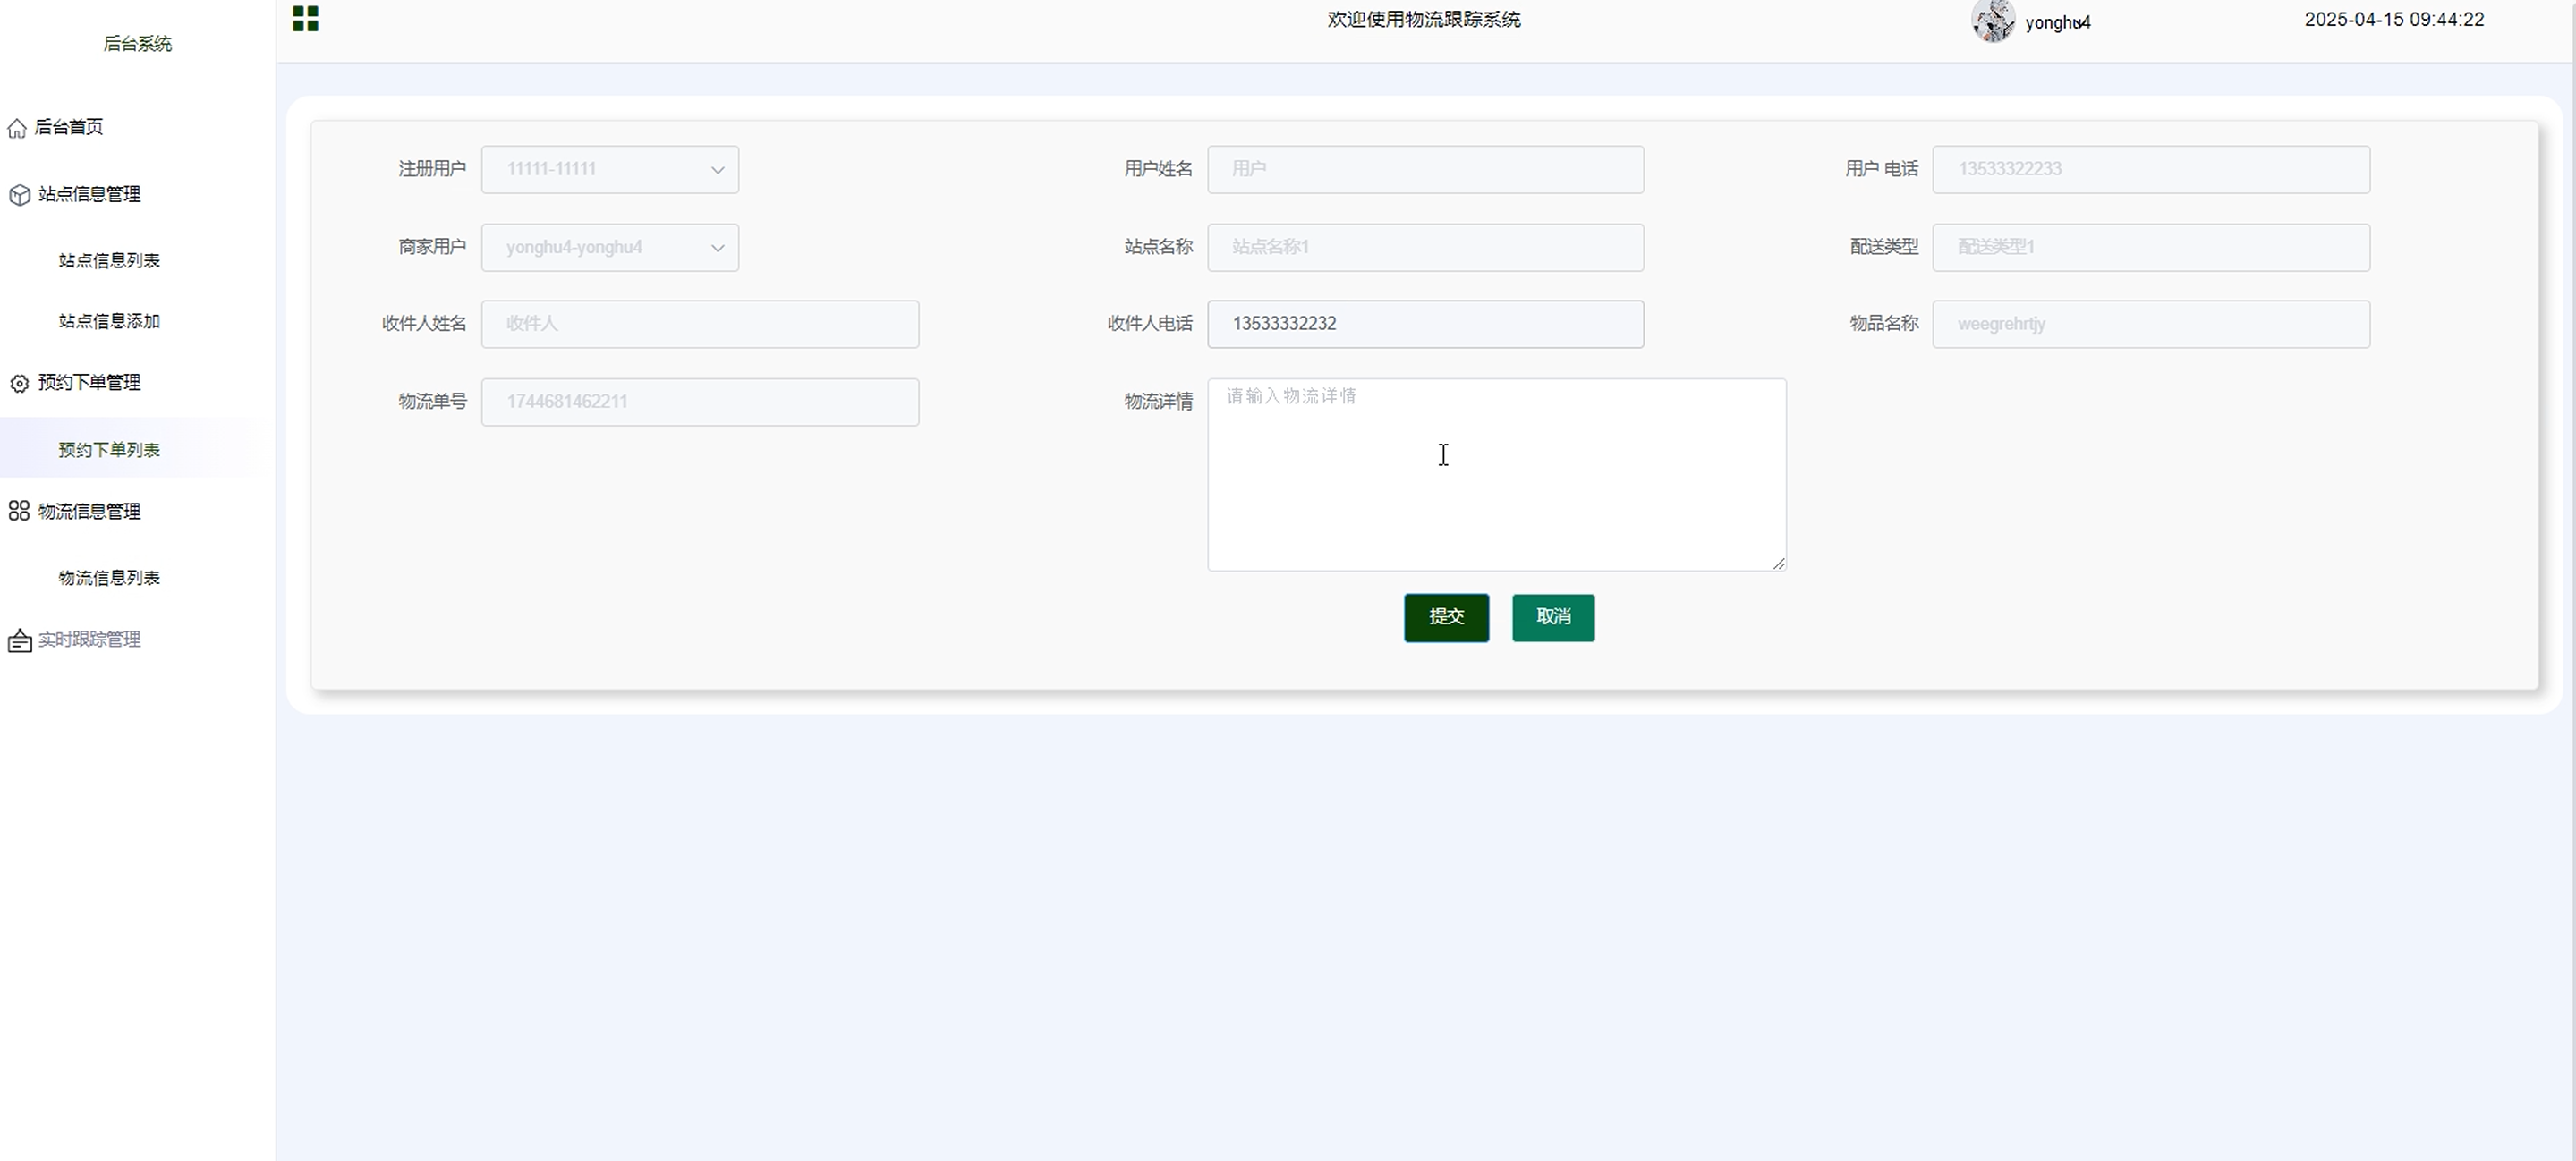Focus the 物流详情 text area
2576x1161 pixels.
pos(1495,475)
